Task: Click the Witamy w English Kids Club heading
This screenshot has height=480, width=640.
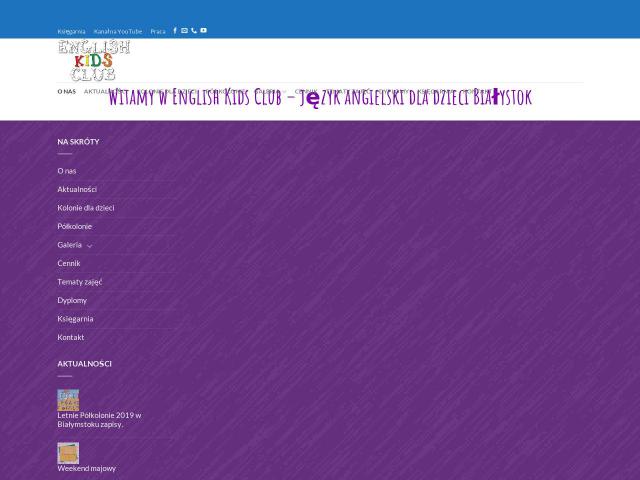Action: pyautogui.click(x=320, y=97)
